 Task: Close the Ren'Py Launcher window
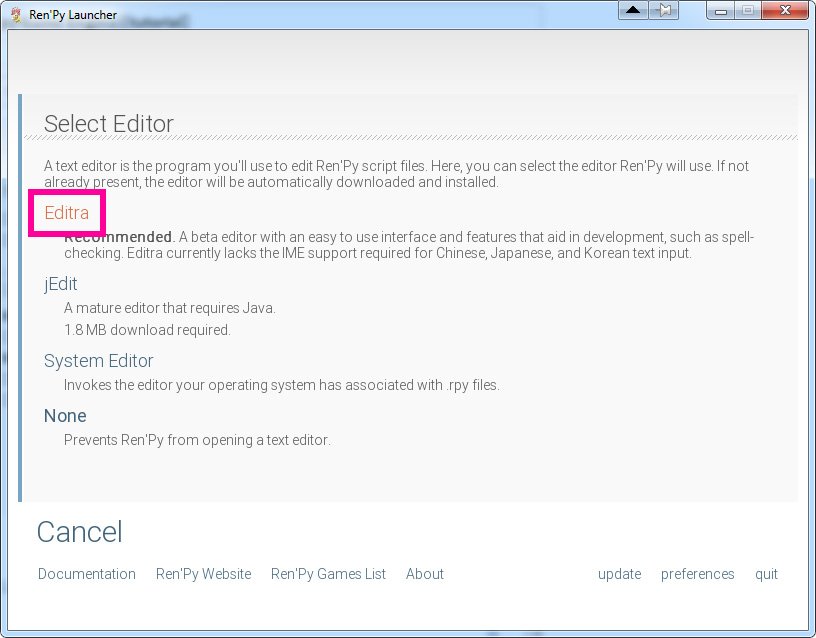click(x=785, y=10)
